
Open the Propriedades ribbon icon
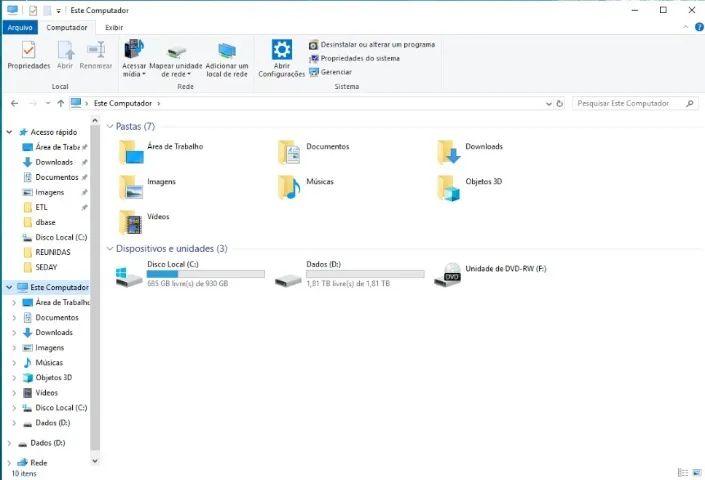[x=28, y=50]
